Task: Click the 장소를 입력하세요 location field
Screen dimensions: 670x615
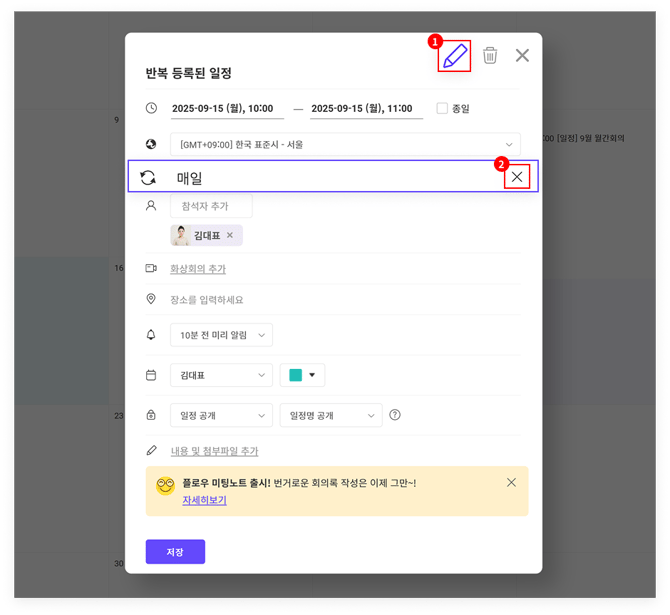Action: (x=300, y=300)
